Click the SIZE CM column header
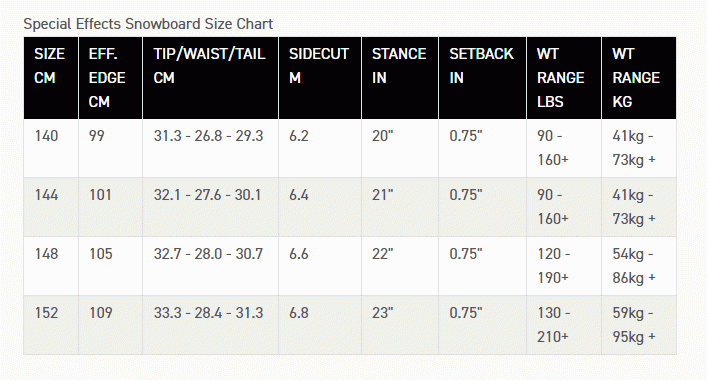 [x=51, y=78]
